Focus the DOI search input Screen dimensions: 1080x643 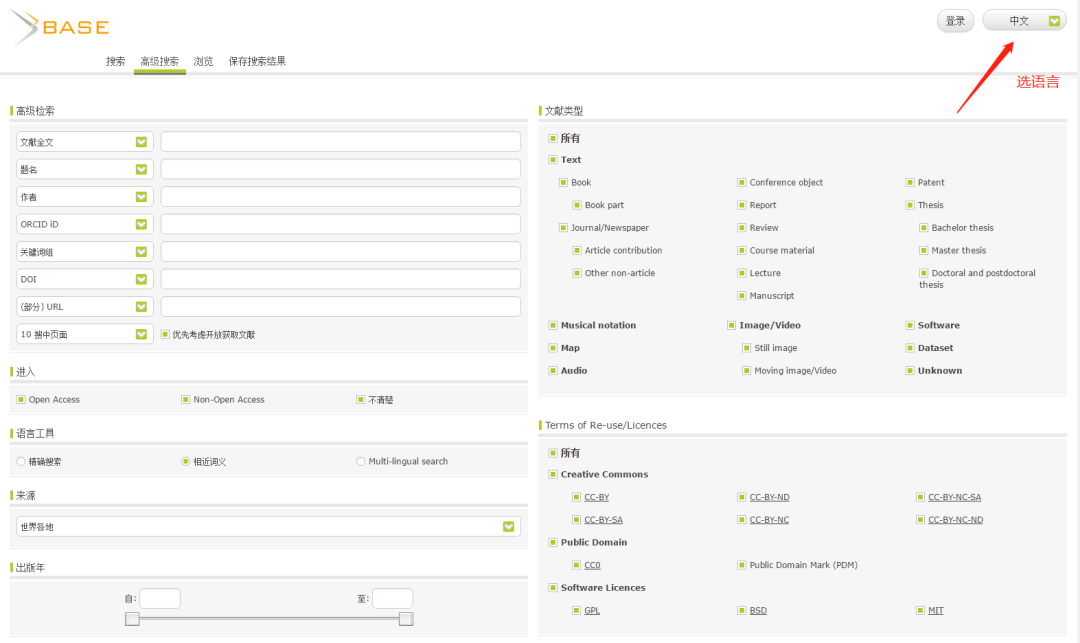(340, 279)
